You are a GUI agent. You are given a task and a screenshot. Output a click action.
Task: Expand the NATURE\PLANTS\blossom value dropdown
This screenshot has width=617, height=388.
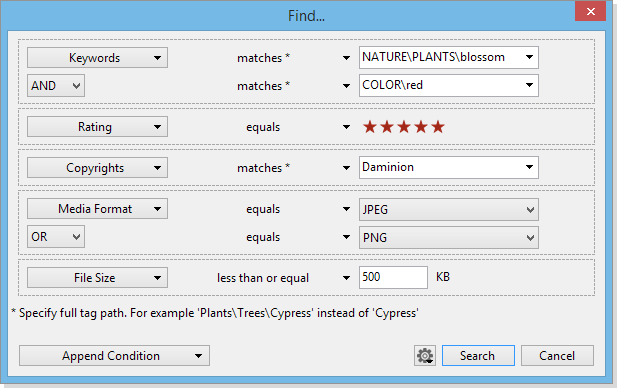(529, 57)
